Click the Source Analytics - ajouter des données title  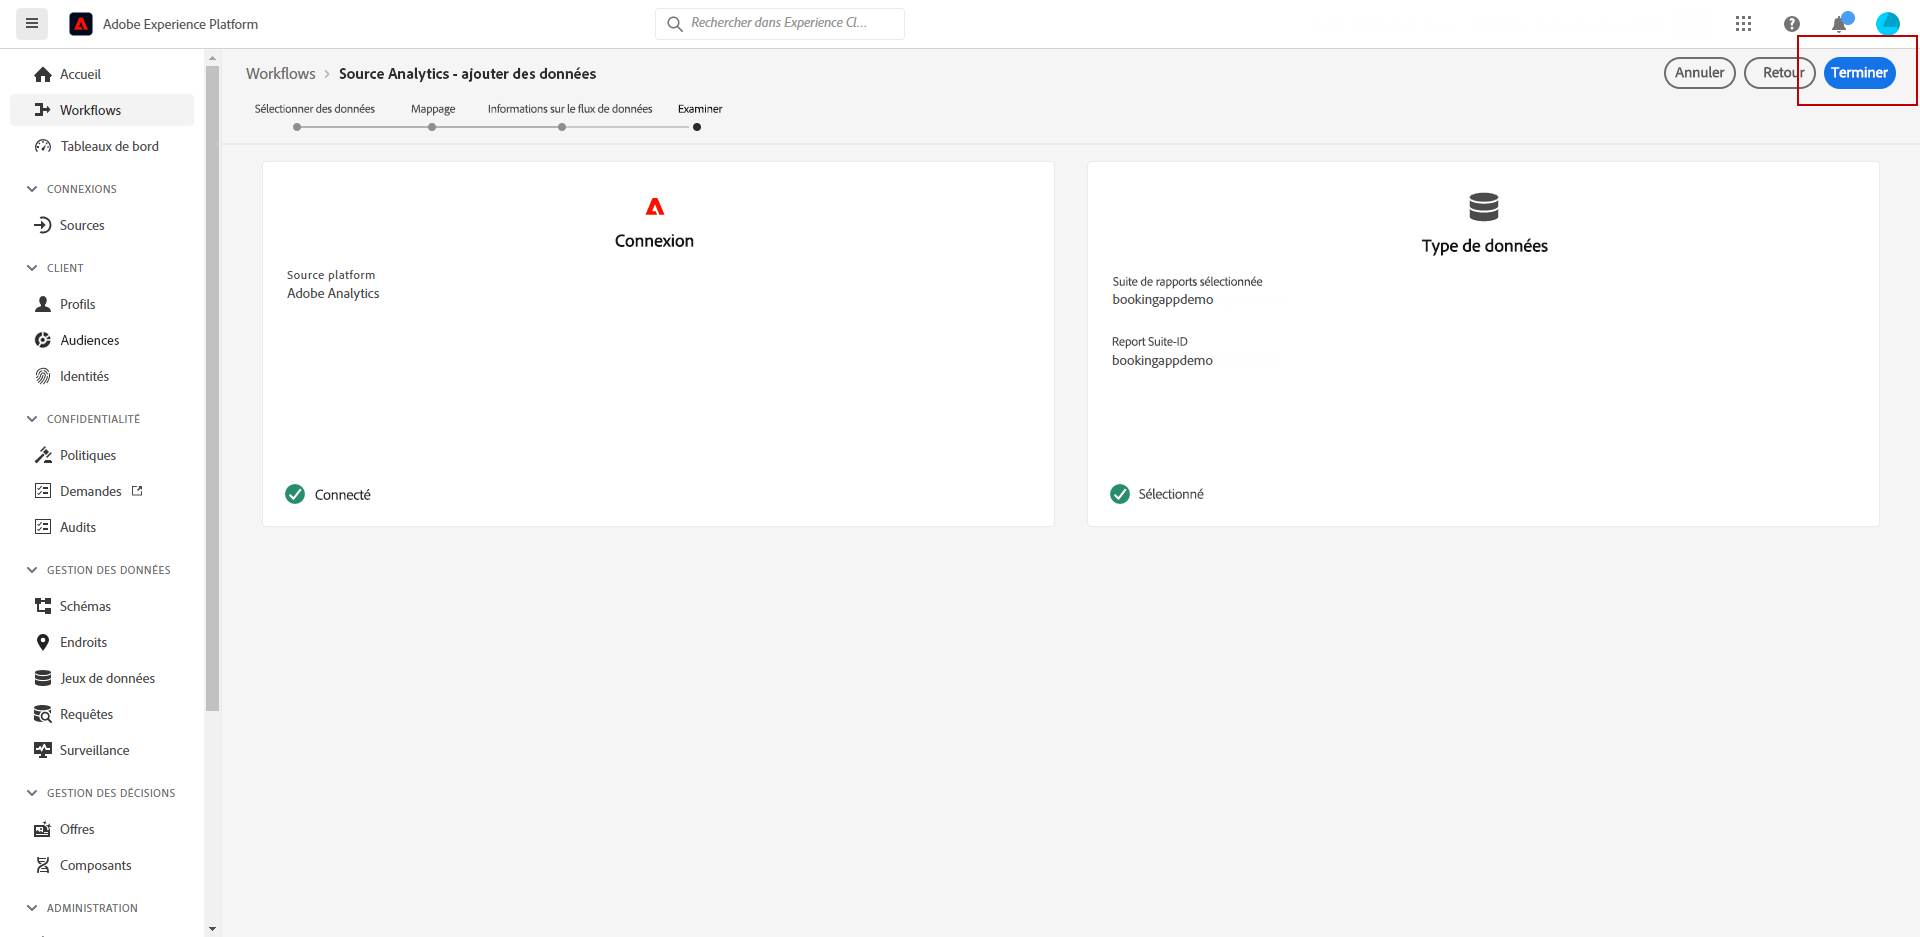(x=467, y=74)
